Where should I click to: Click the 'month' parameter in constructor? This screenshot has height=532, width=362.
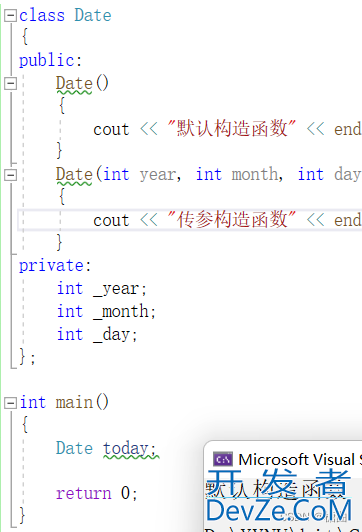[255, 175]
